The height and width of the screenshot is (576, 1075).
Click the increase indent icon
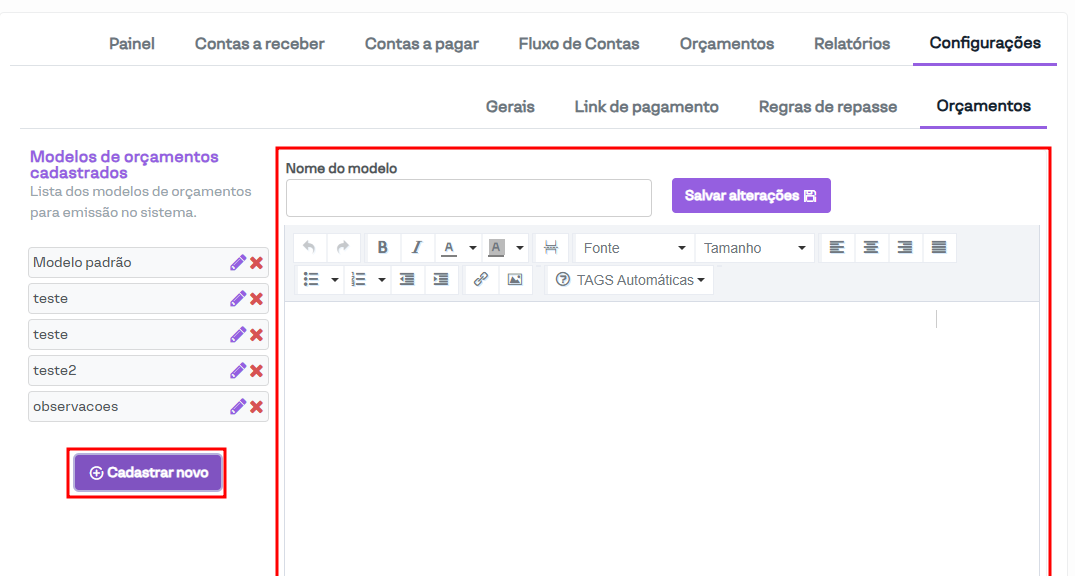(441, 280)
